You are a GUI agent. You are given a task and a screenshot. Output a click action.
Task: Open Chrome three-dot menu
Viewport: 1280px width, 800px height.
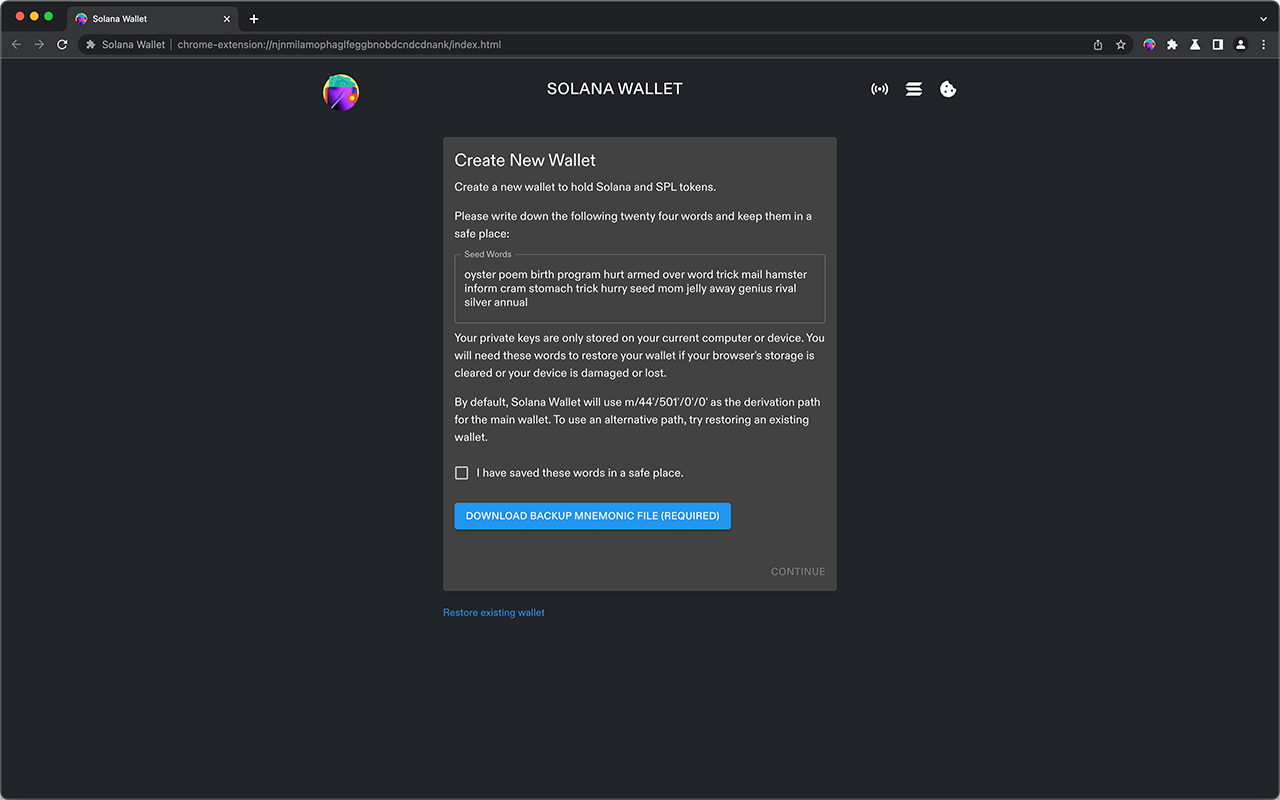click(1263, 45)
